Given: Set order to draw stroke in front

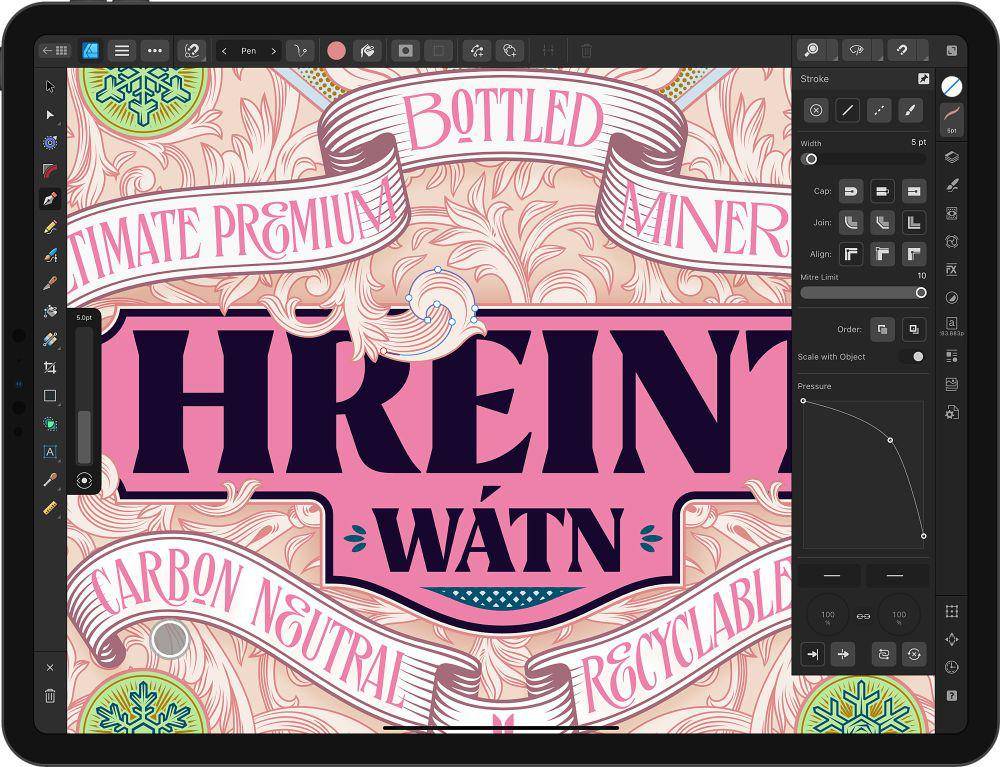Looking at the screenshot, I should 914,329.
